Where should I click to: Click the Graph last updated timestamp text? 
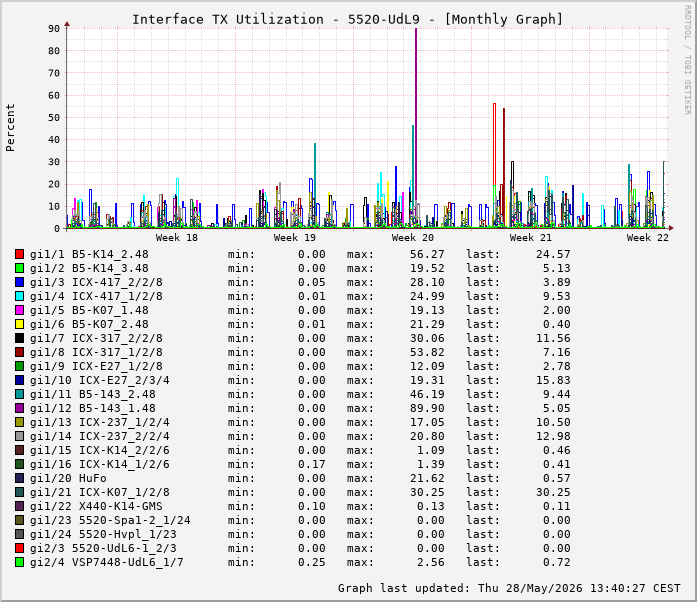[x=509, y=588]
